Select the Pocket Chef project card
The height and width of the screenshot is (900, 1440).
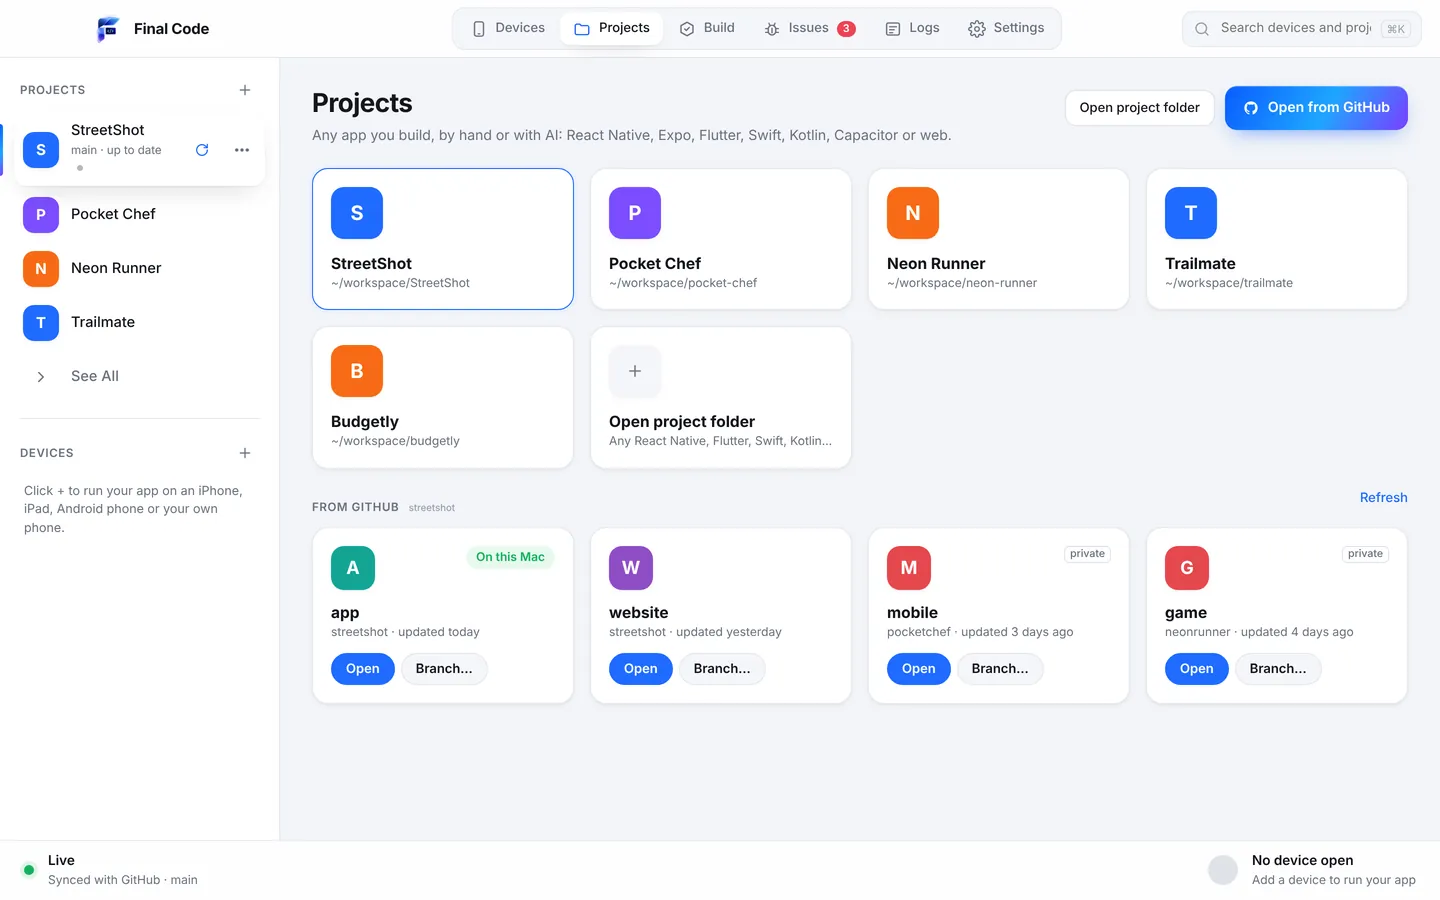[721, 239]
